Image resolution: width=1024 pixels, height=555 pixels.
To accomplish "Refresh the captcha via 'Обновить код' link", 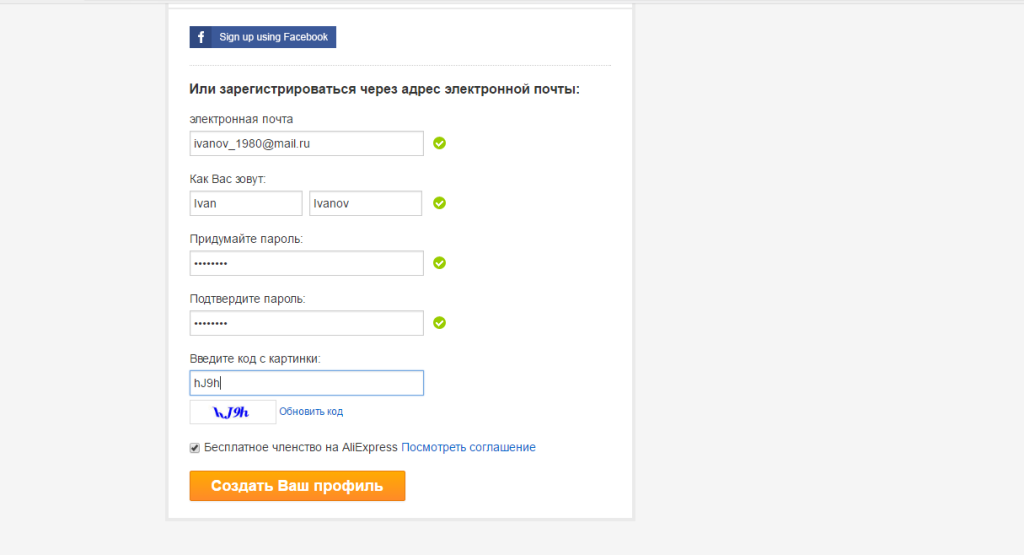I will (x=311, y=412).
